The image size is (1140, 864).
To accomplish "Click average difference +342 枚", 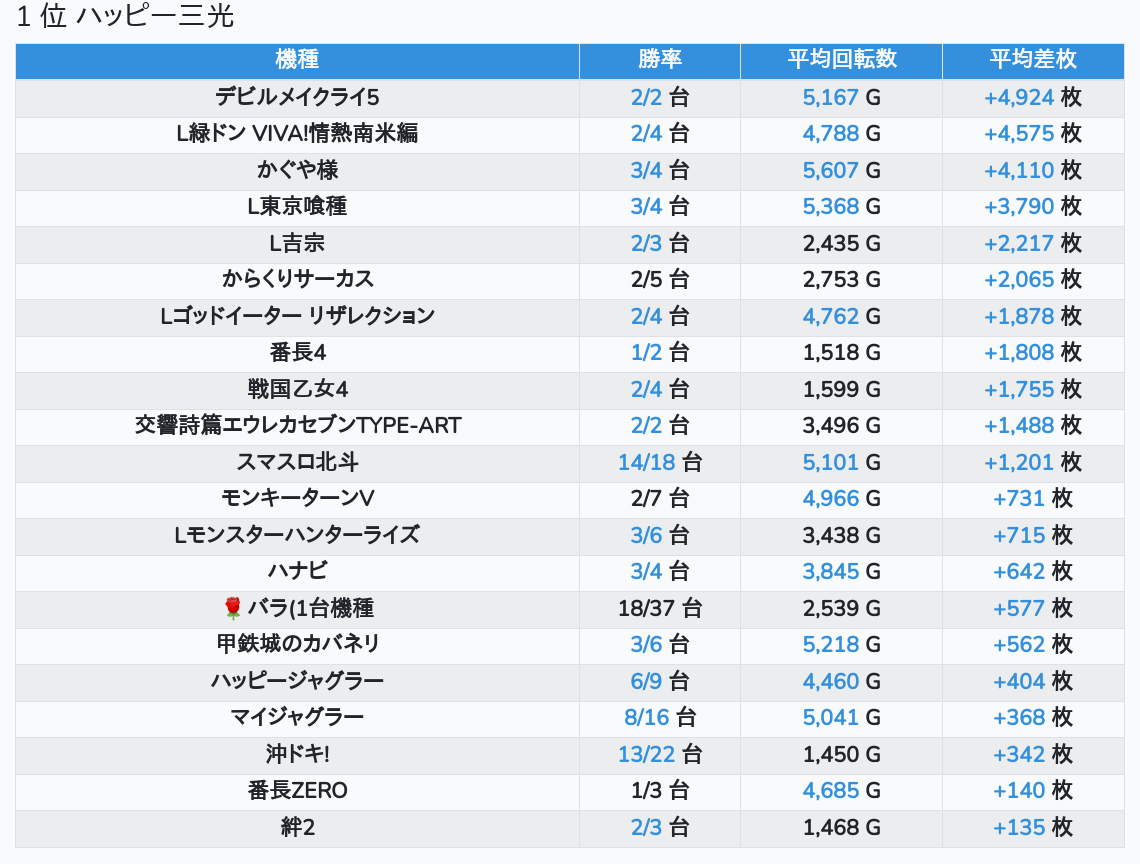I will (1032, 754).
